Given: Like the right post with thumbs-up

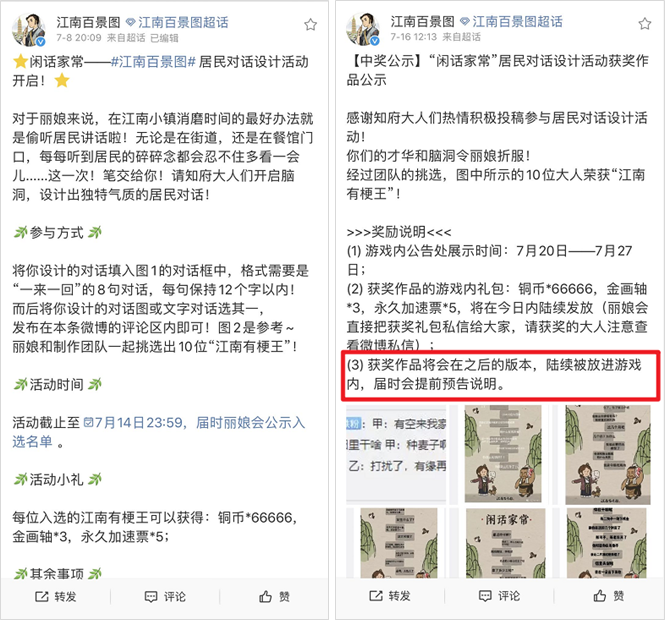Looking at the screenshot, I should click(x=609, y=596).
